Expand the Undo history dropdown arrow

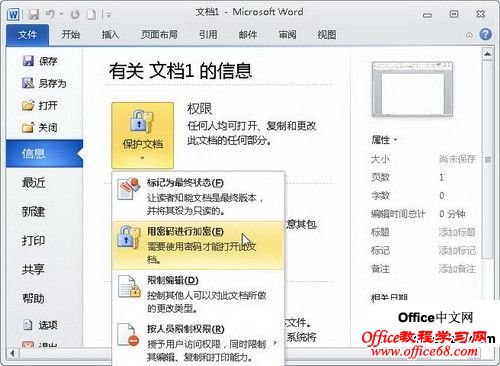coord(61,14)
